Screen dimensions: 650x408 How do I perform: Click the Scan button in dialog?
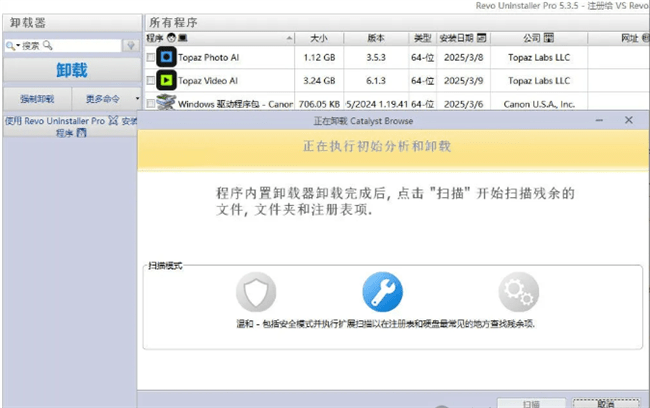(531, 403)
